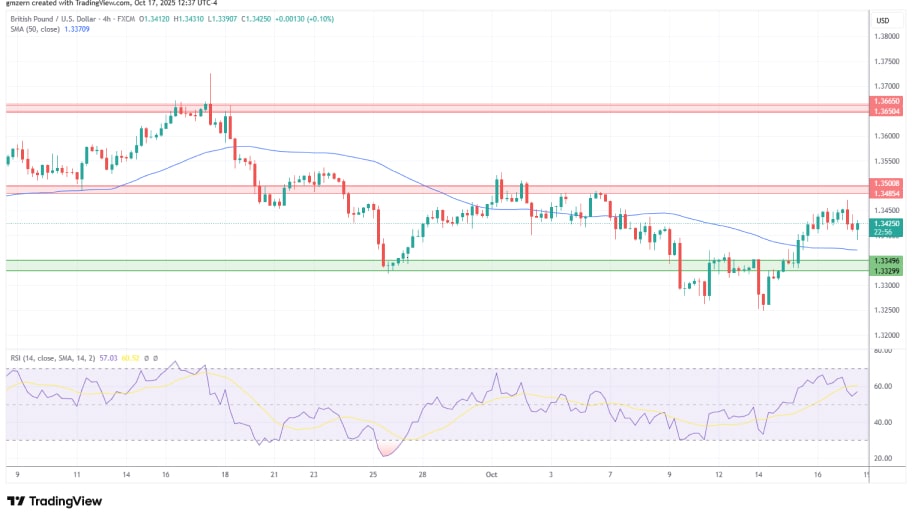The width and height of the screenshot is (912, 513).
Task: Click the 1.33496 green support price label
Action: point(887,261)
